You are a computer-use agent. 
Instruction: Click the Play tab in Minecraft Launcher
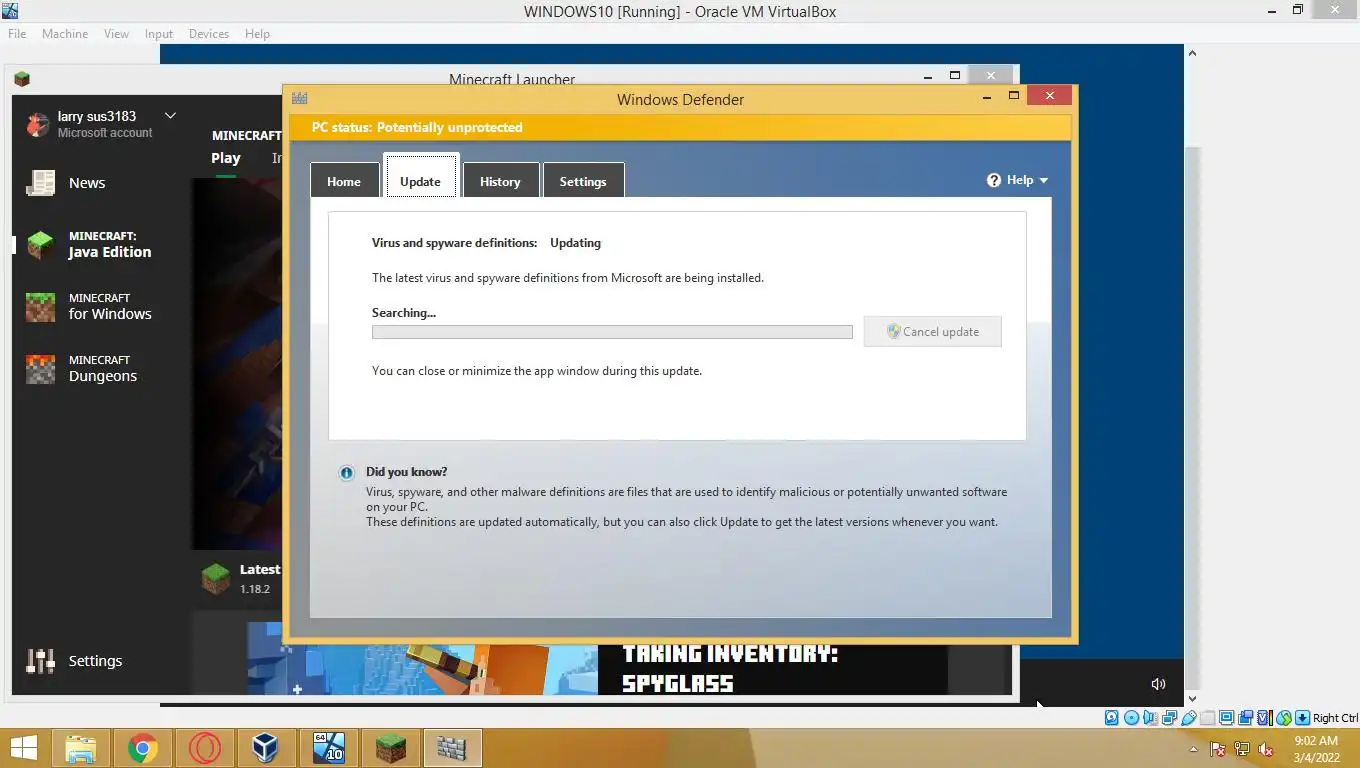click(226, 158)
